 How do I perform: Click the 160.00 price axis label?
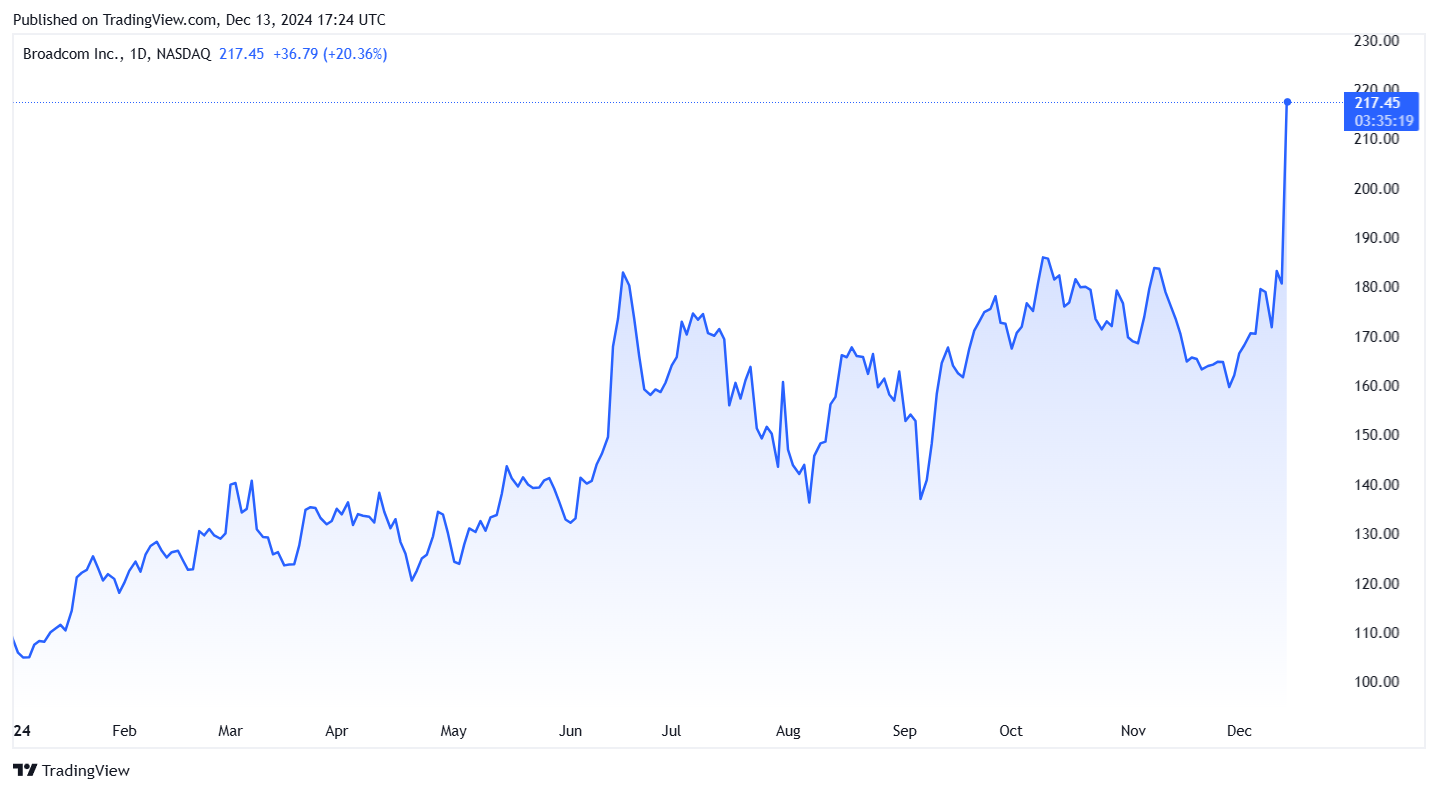point(1375,386)
